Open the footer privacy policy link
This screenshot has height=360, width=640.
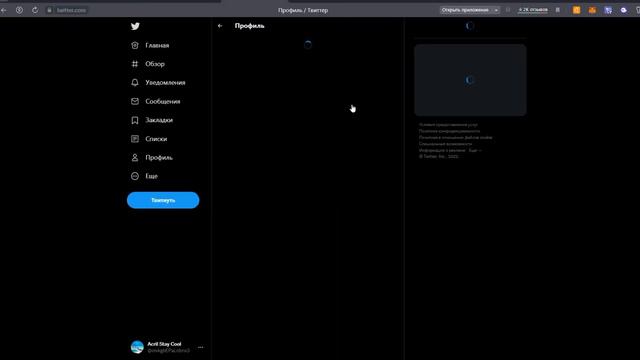[449, 131]
